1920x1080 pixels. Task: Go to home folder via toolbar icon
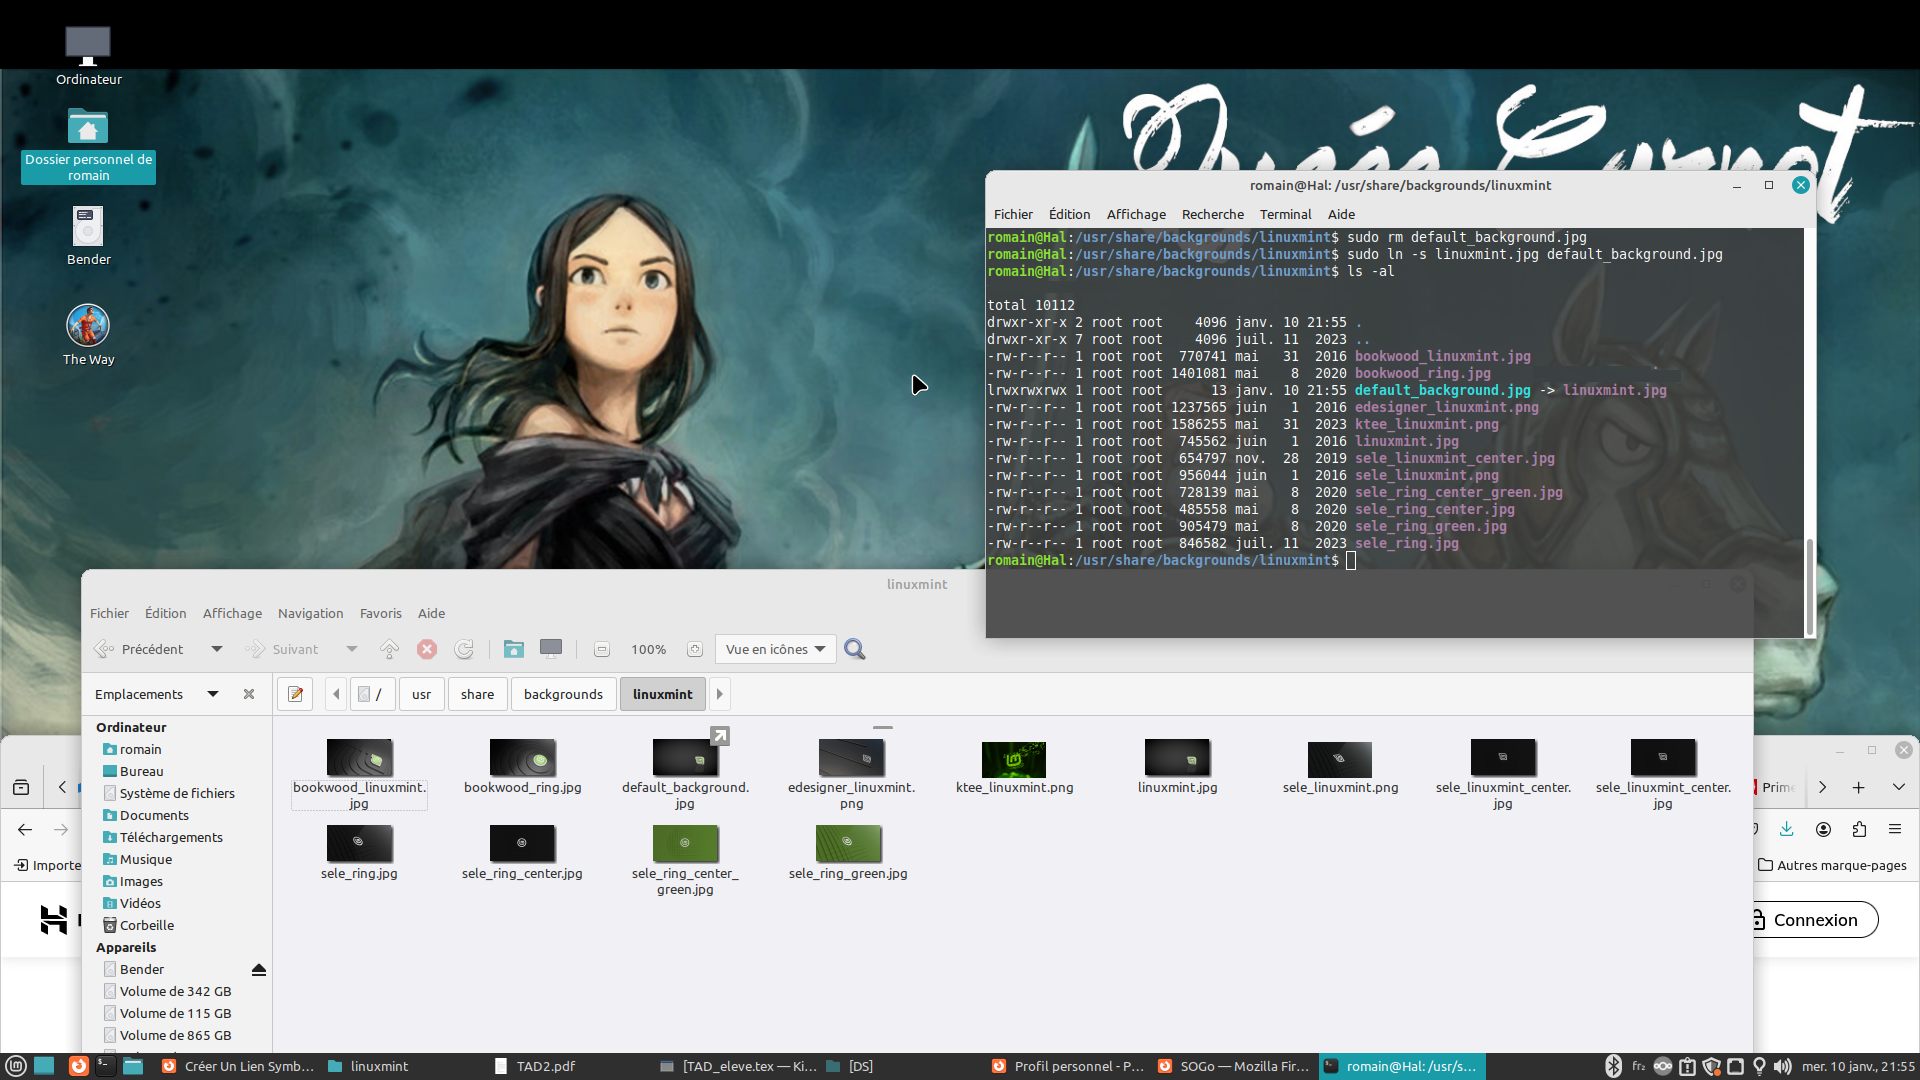(513, 649)
